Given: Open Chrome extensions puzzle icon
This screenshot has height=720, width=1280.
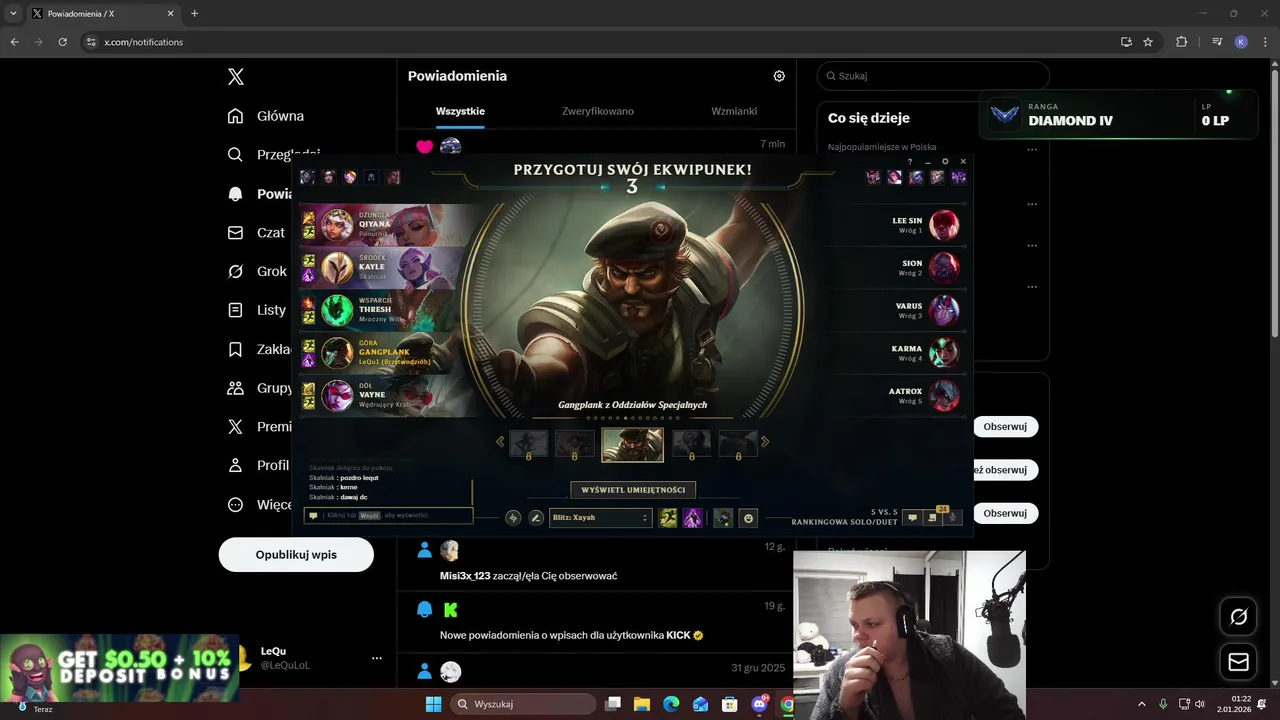Looking at the screenshot, I should pos(1182,42).
